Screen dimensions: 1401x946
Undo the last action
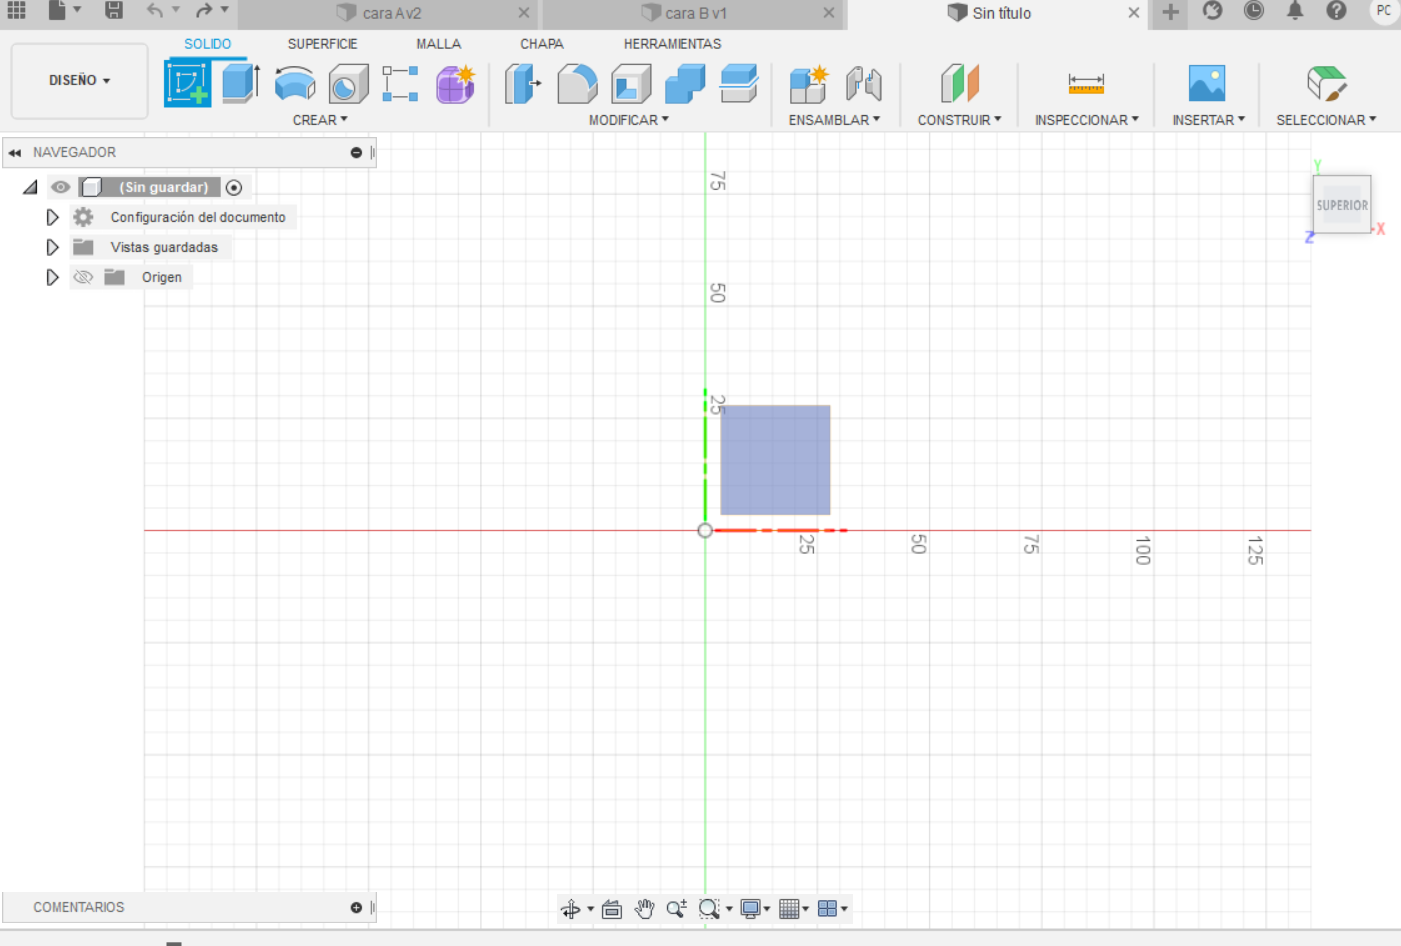[x=154, y=11]
